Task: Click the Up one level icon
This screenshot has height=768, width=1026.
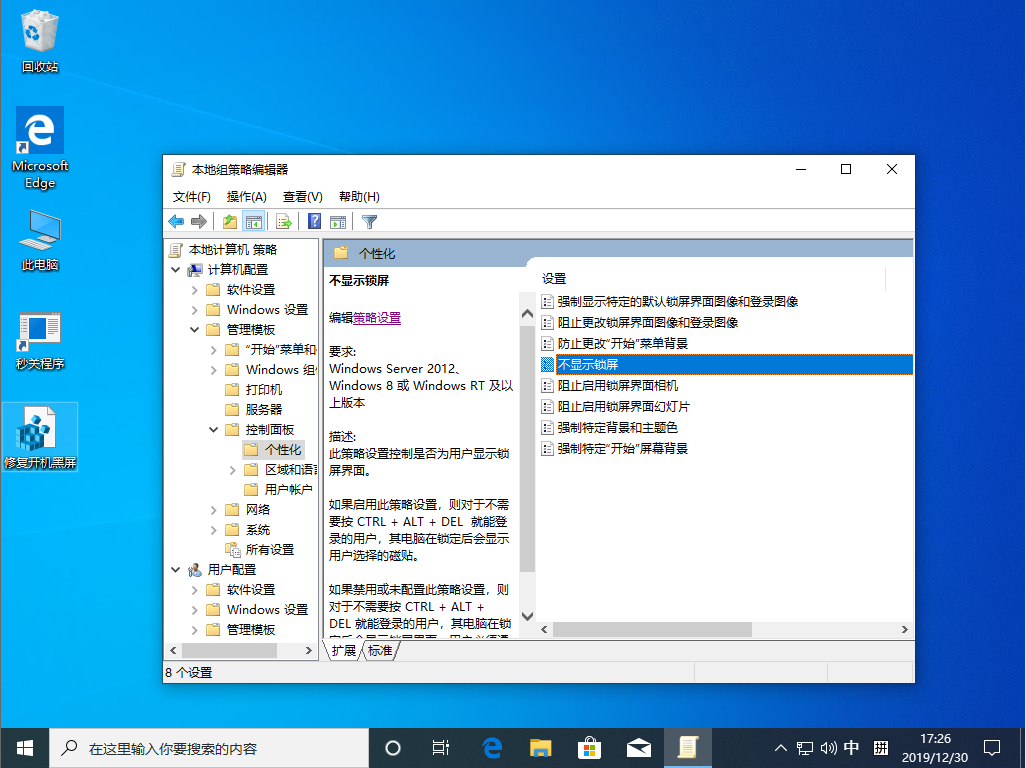Action: tap(231, 221)
